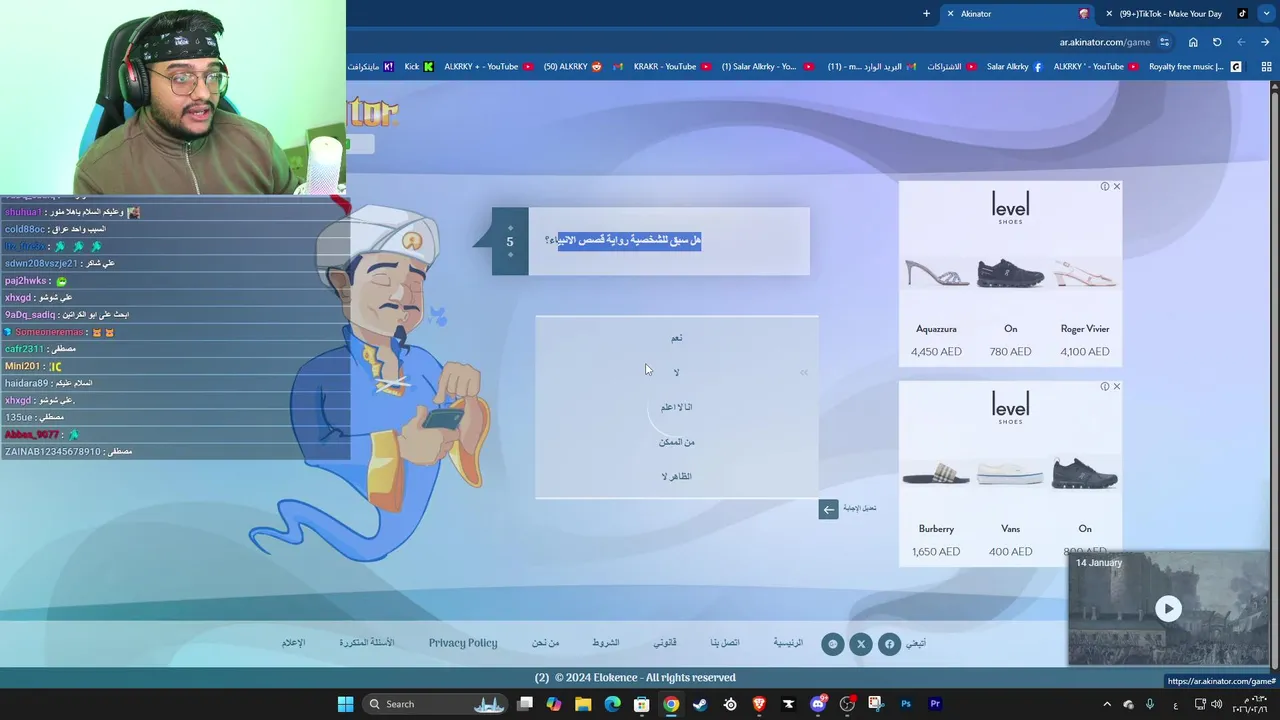Show hidden system tray icons
The height and width of the screenshot is (720, 1280).
[x=1107, y=704]
